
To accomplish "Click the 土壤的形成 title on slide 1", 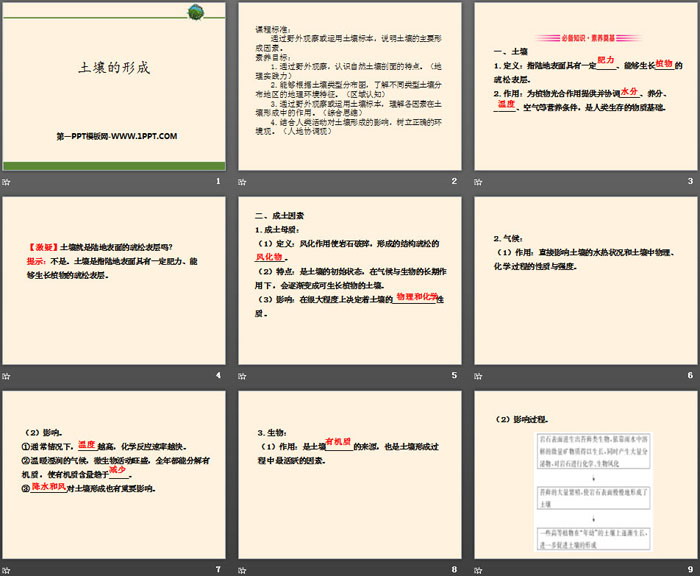I will (x=114, y=67).
